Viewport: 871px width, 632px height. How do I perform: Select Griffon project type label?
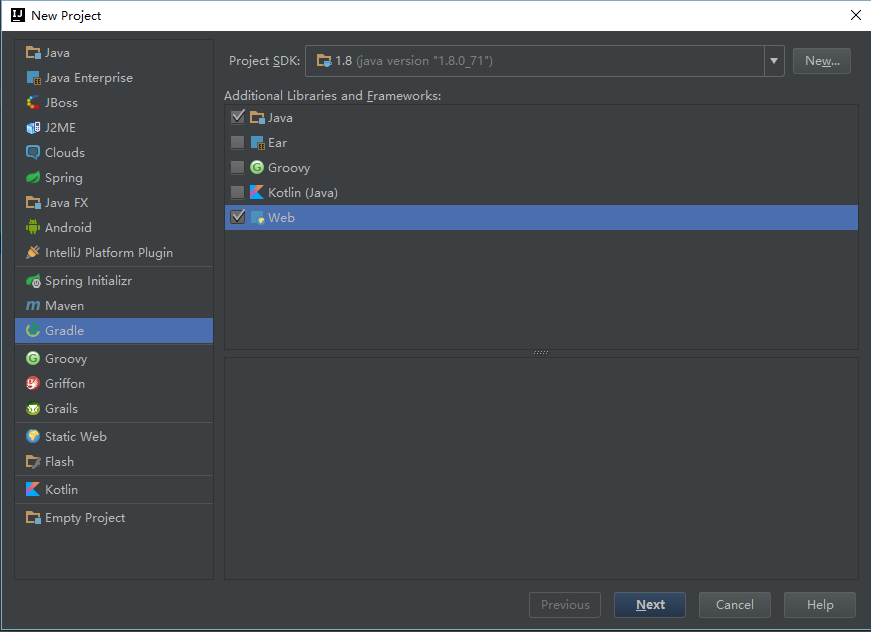(x=65, y=384)
